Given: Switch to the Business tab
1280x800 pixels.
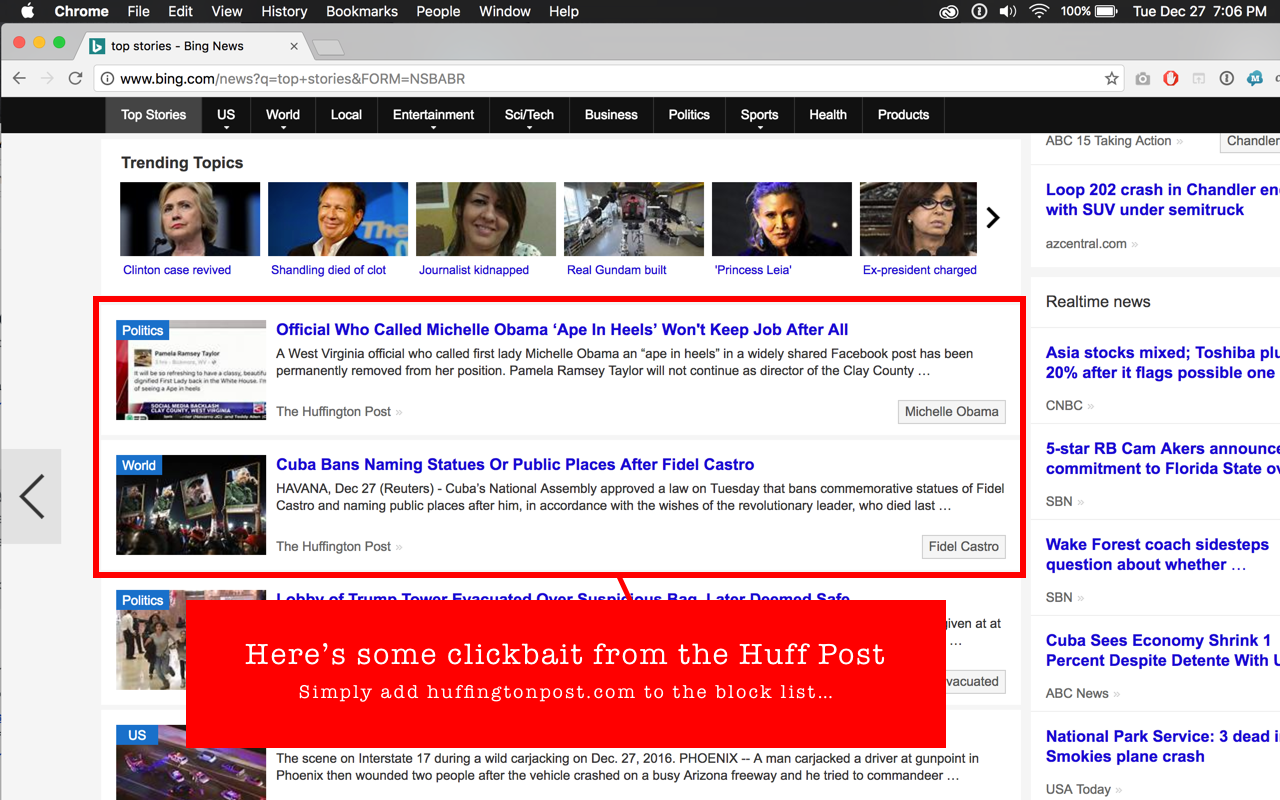Looking at the screenshot, I should click(x=611, y=115).
